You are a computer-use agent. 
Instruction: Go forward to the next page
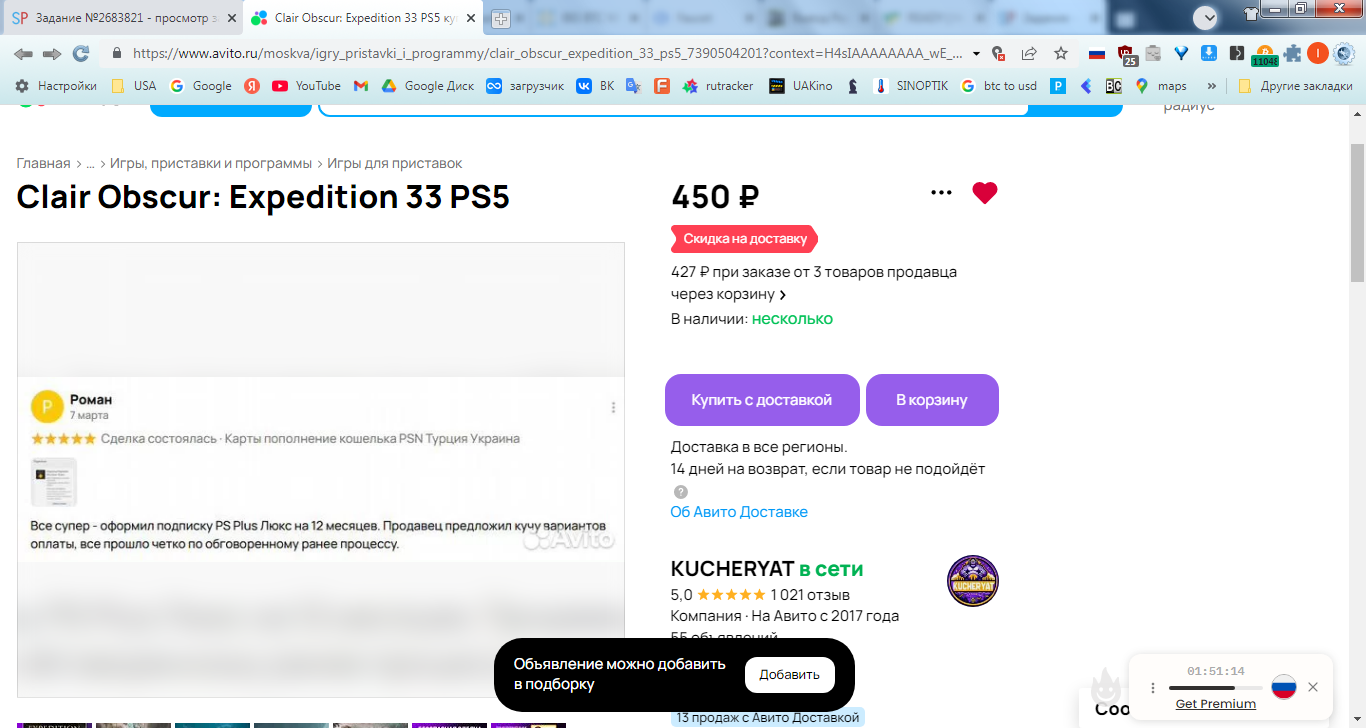[x=52, y=53]
